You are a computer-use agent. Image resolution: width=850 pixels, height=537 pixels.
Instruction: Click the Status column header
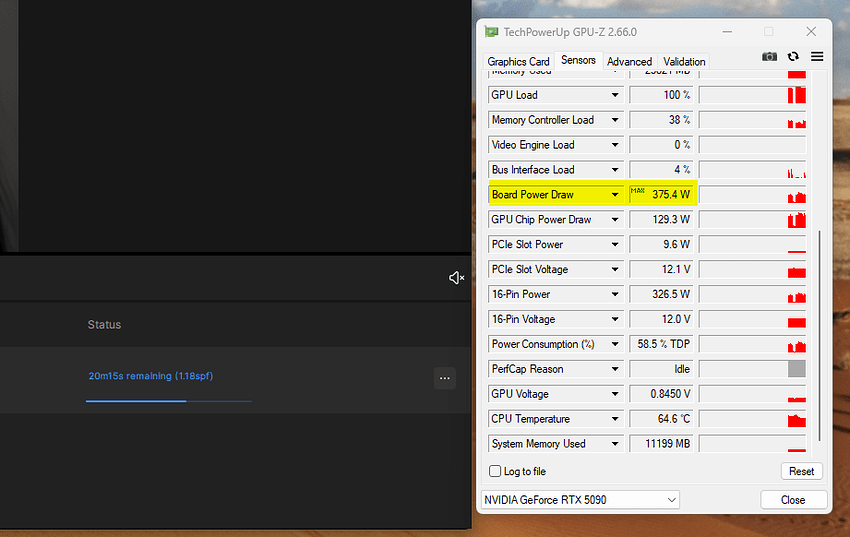point(104,325)
